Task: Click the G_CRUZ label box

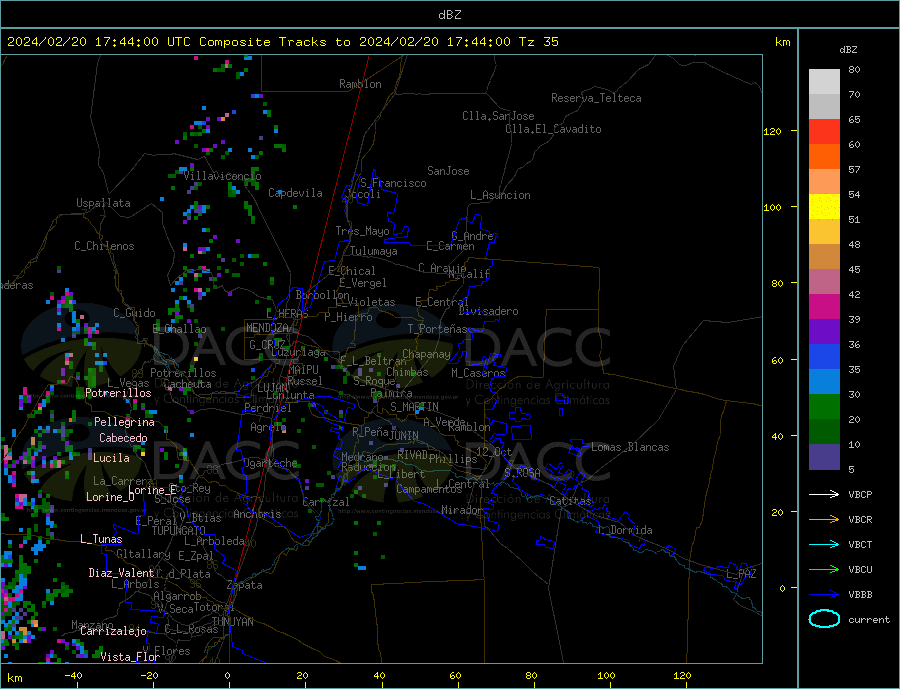Action: (x=267, y=345)
